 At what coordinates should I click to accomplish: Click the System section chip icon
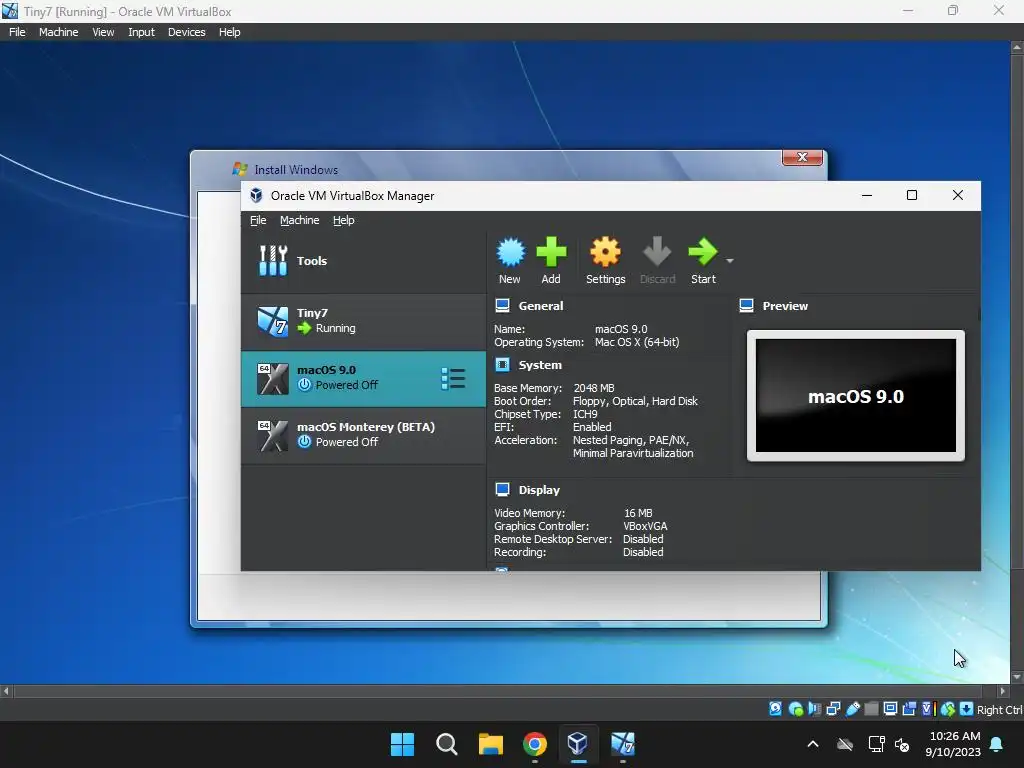(x=502, y=364)
